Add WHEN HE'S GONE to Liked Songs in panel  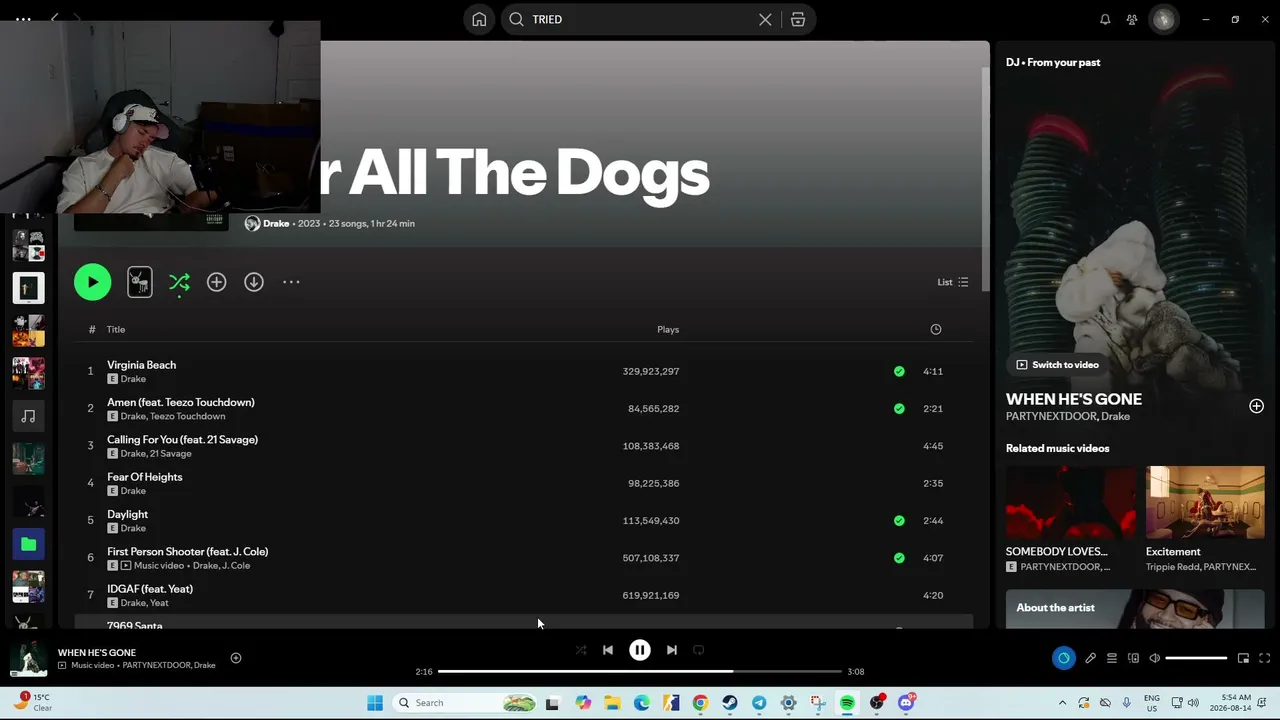click(x=1256, y=406)
